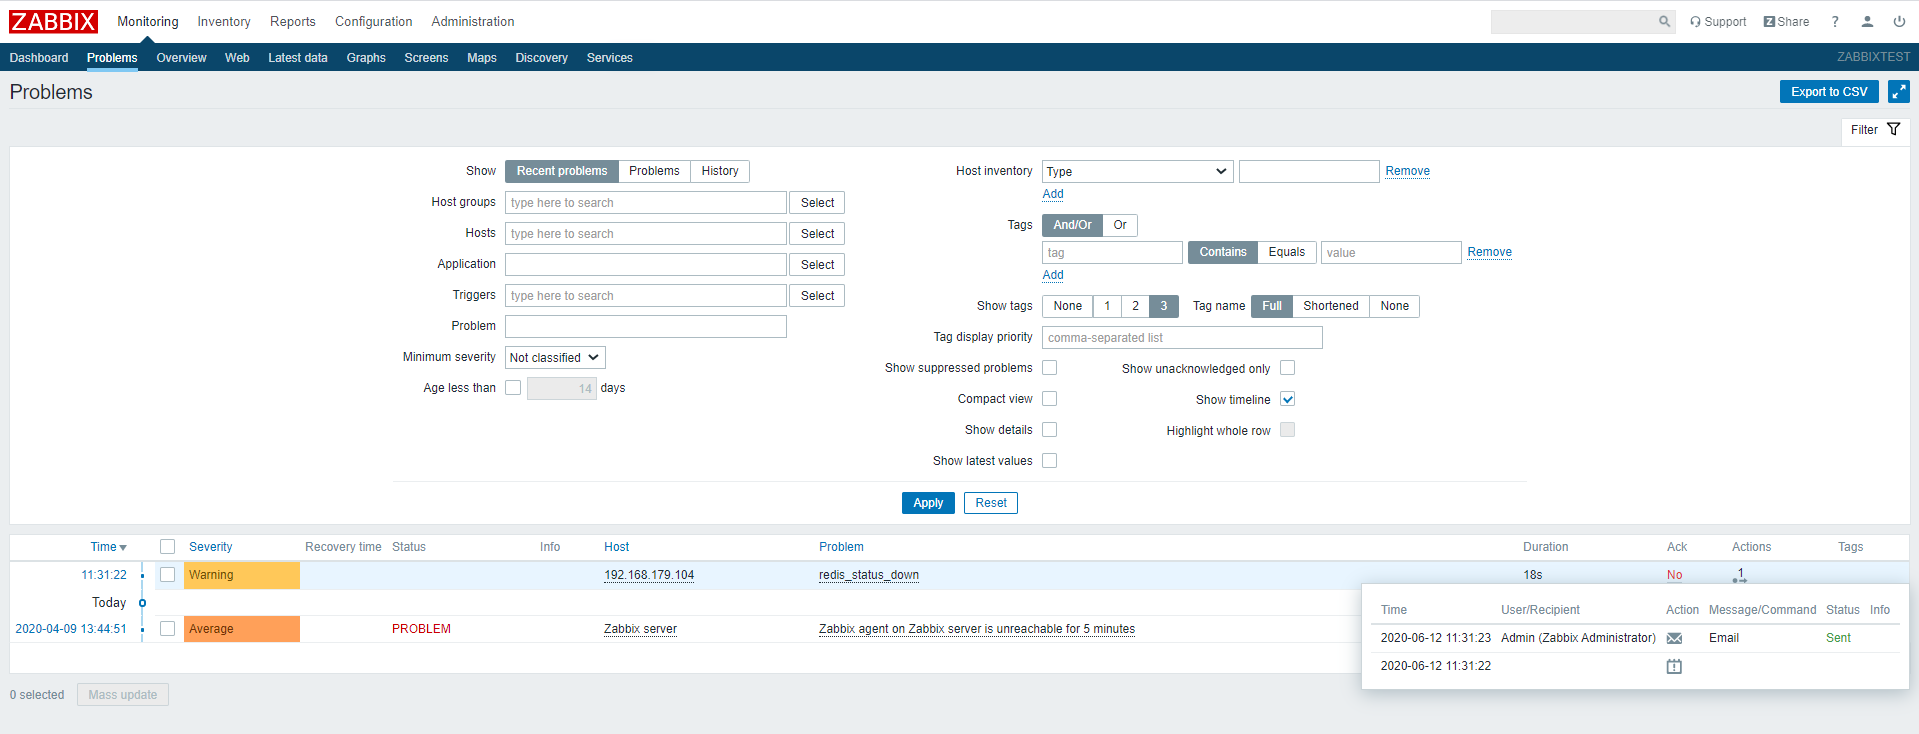
Task: Show History problems option
Action: pos(720,171)
